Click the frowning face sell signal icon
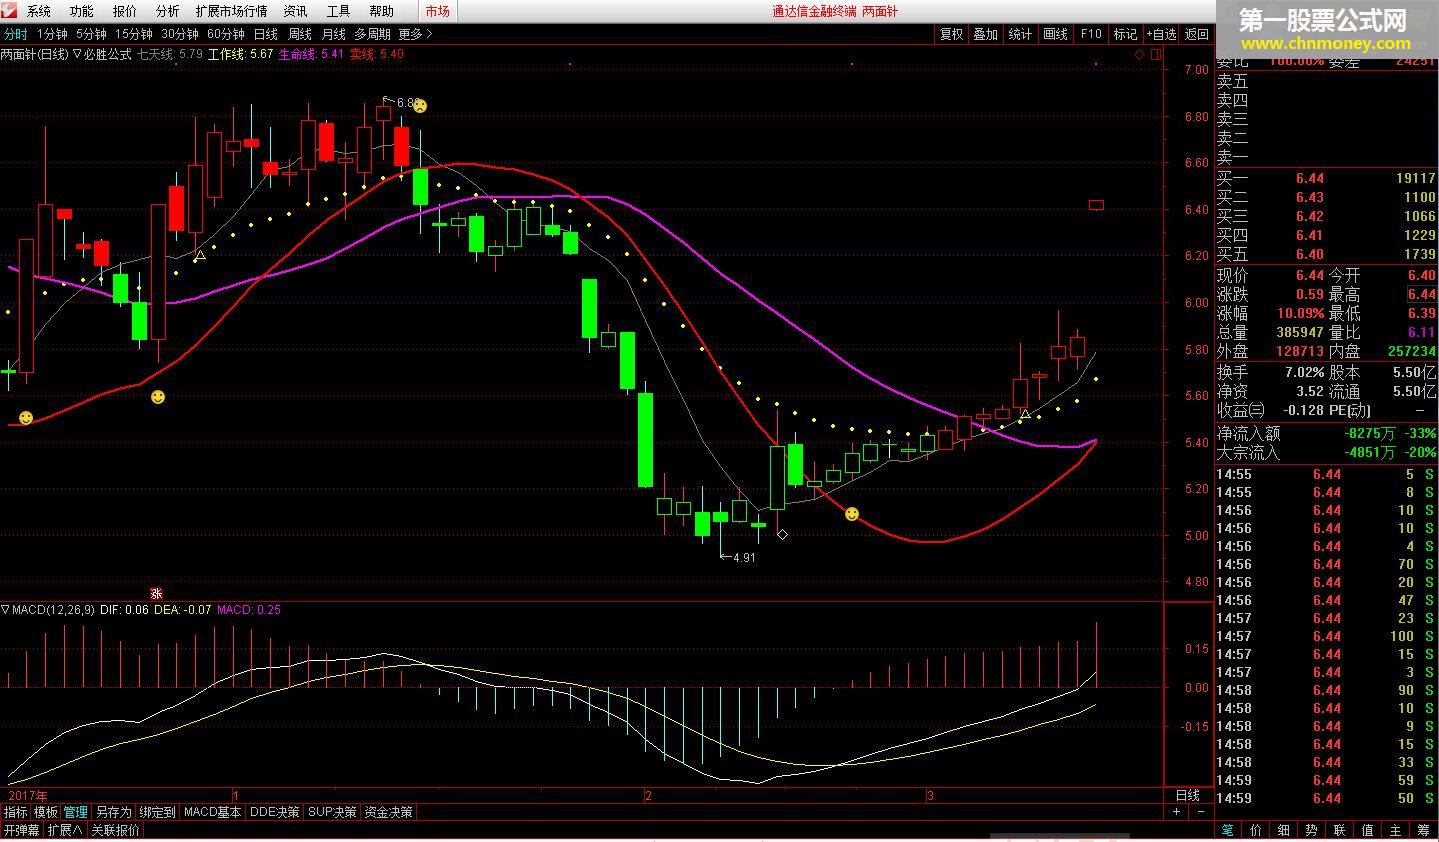 pyautogui.click(x=421, y=106)
